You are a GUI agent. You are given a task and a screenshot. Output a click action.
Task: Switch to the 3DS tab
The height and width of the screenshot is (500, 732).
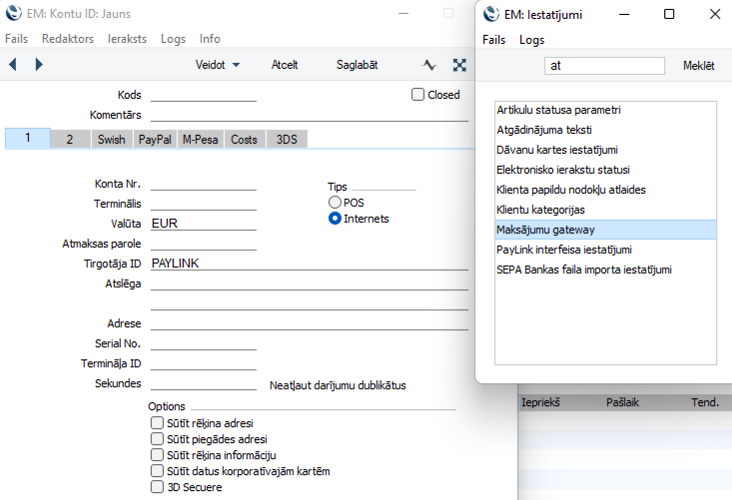click(x=287, y=140)
